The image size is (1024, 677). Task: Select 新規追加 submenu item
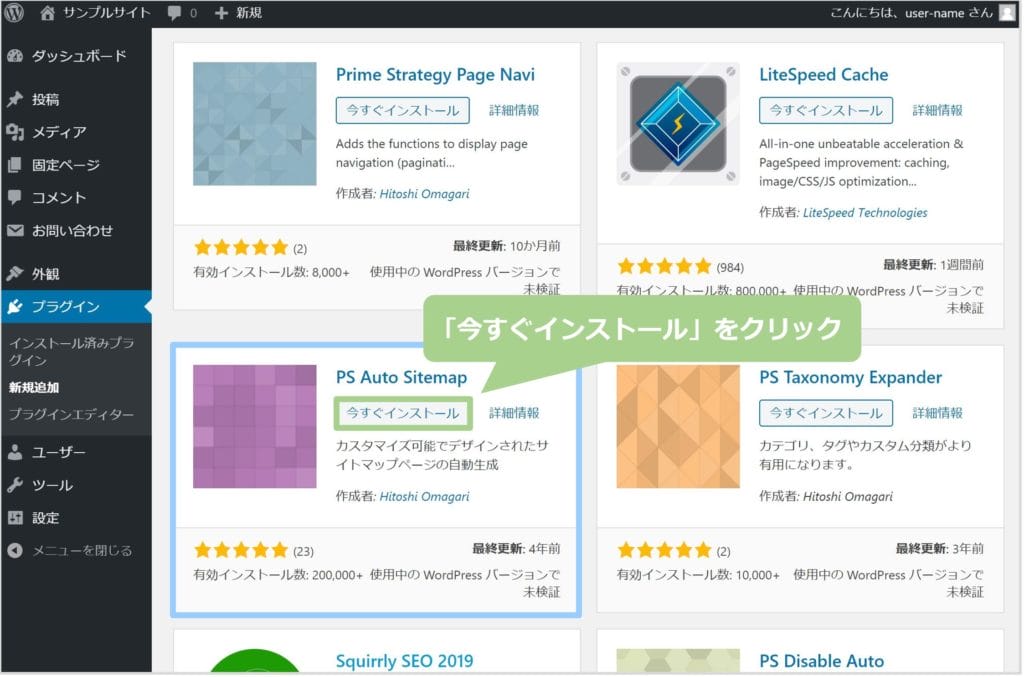click(34, 388)
